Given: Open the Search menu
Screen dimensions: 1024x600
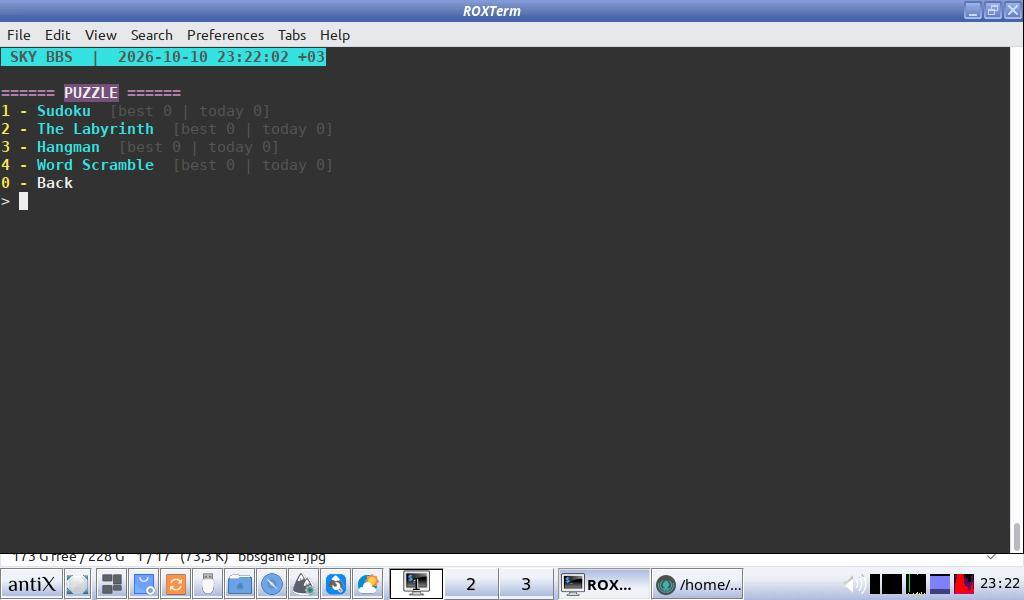Looking at the screenshot, I should 152,35.
